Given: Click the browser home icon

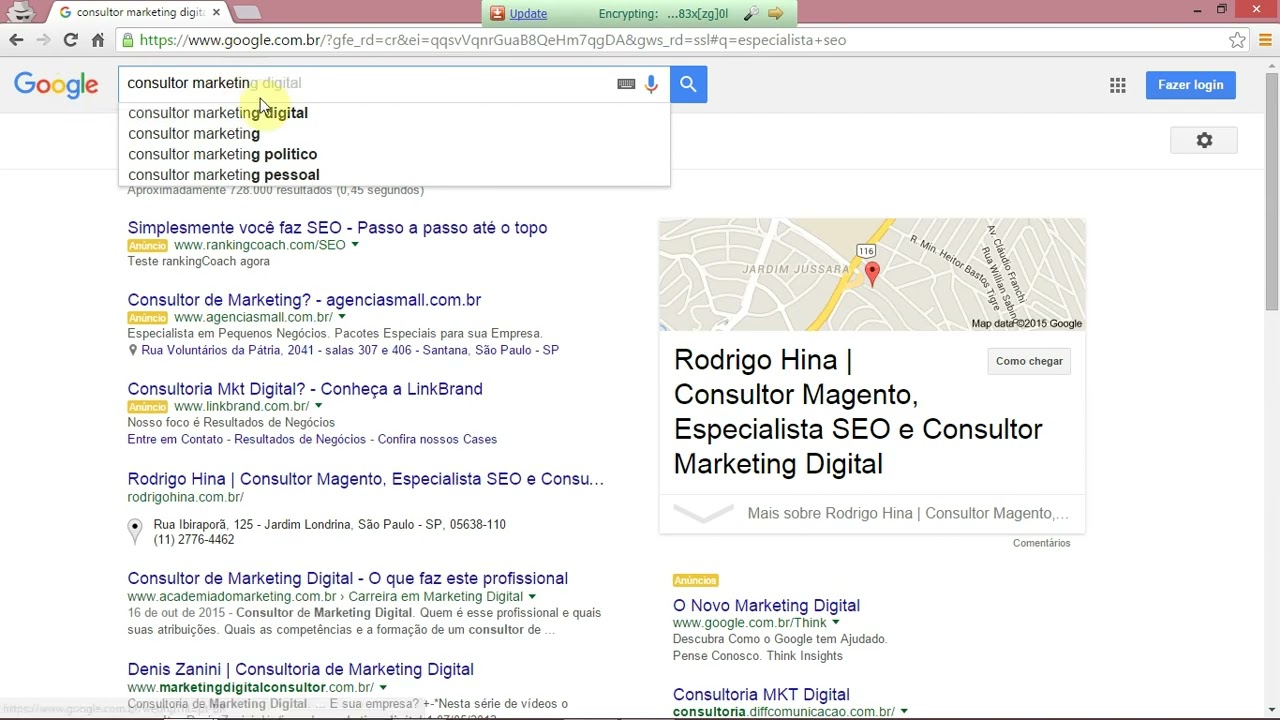Looking at the screenshot, I should click(98, 40).
